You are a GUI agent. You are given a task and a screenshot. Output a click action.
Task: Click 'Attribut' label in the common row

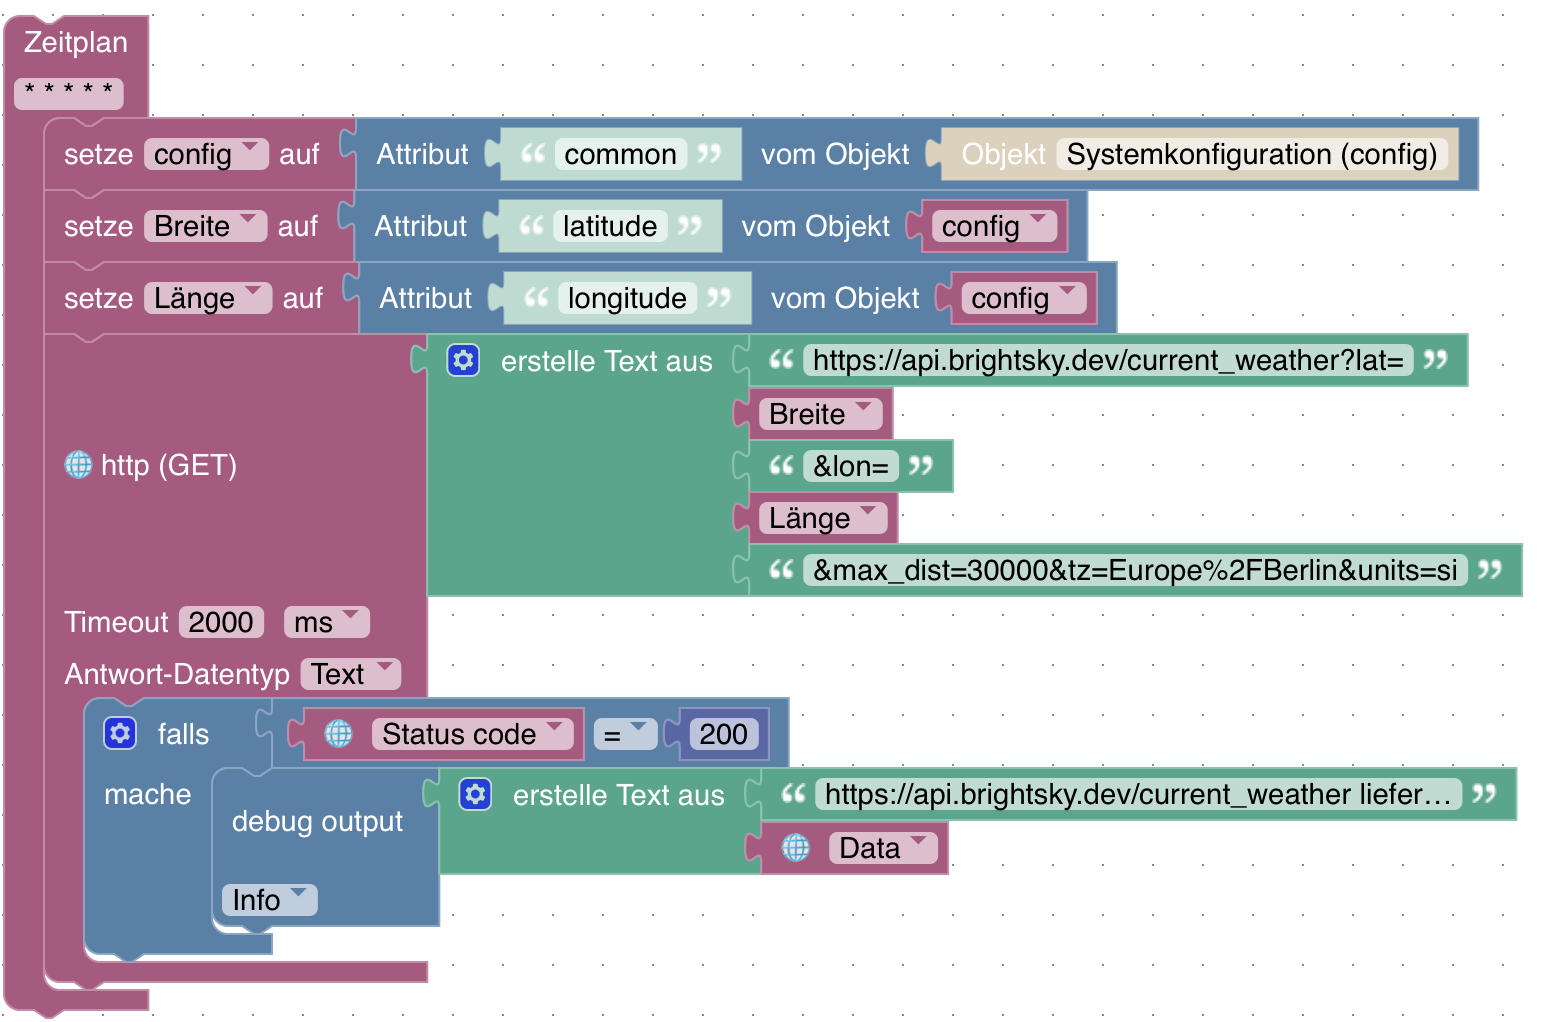[422, 154]
